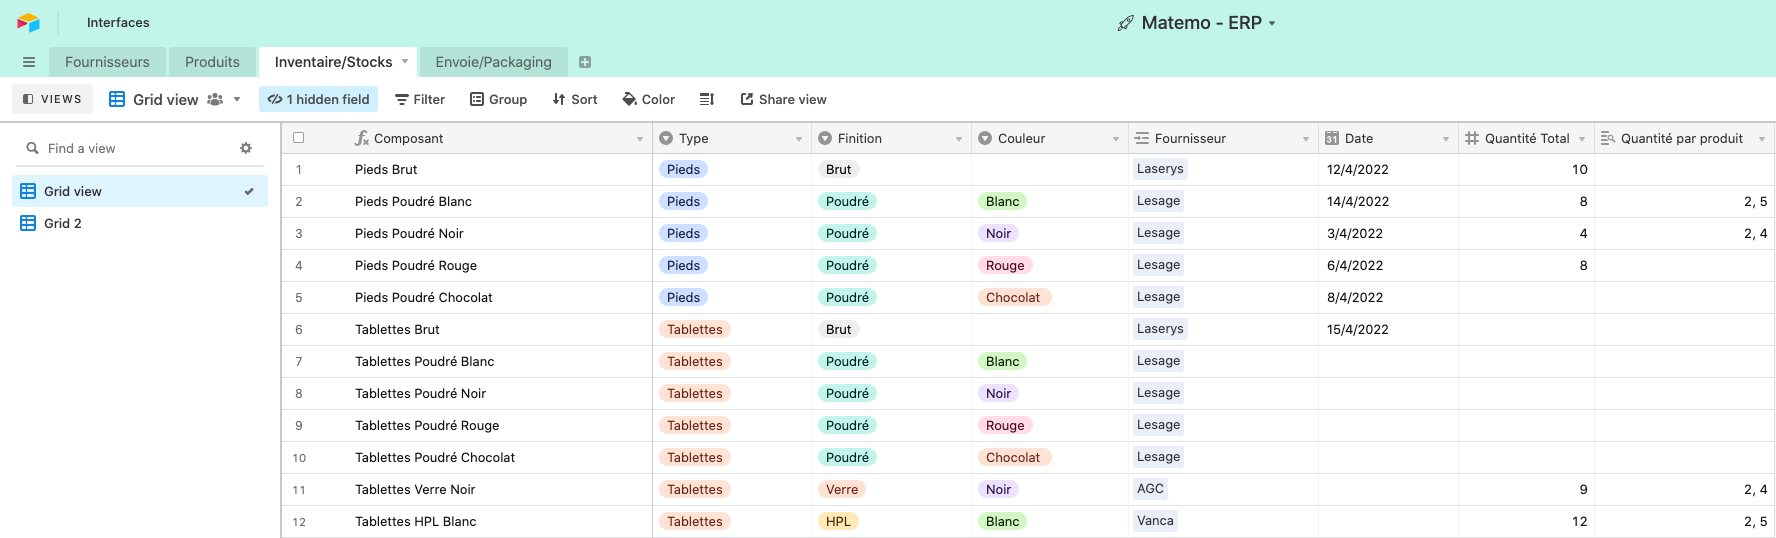The image size is (1776, 538).
Task: Click the grid icon beside Grid 2
Action: pos(28,223)
